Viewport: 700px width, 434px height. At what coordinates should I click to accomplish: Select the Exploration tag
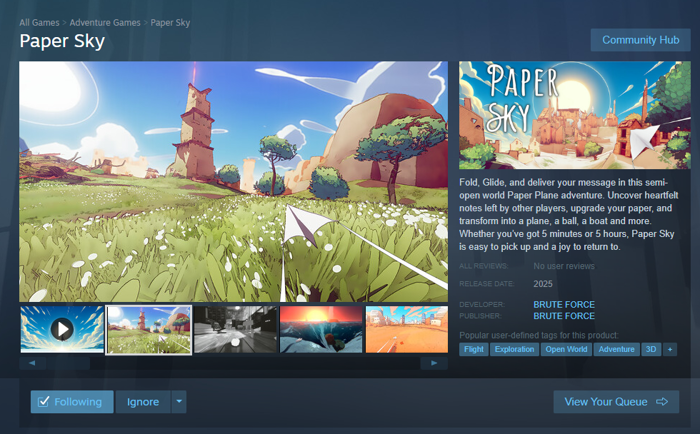tap(514, 349)
